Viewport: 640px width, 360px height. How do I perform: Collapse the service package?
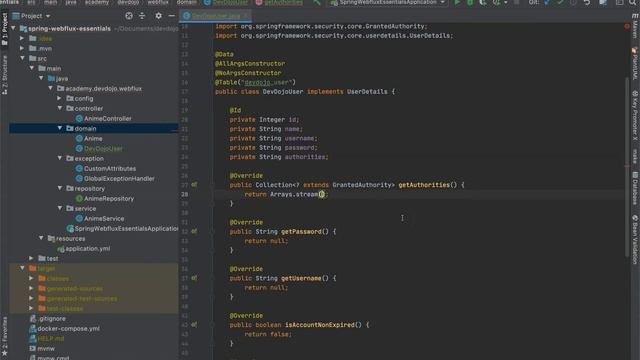tap(60, 208)
